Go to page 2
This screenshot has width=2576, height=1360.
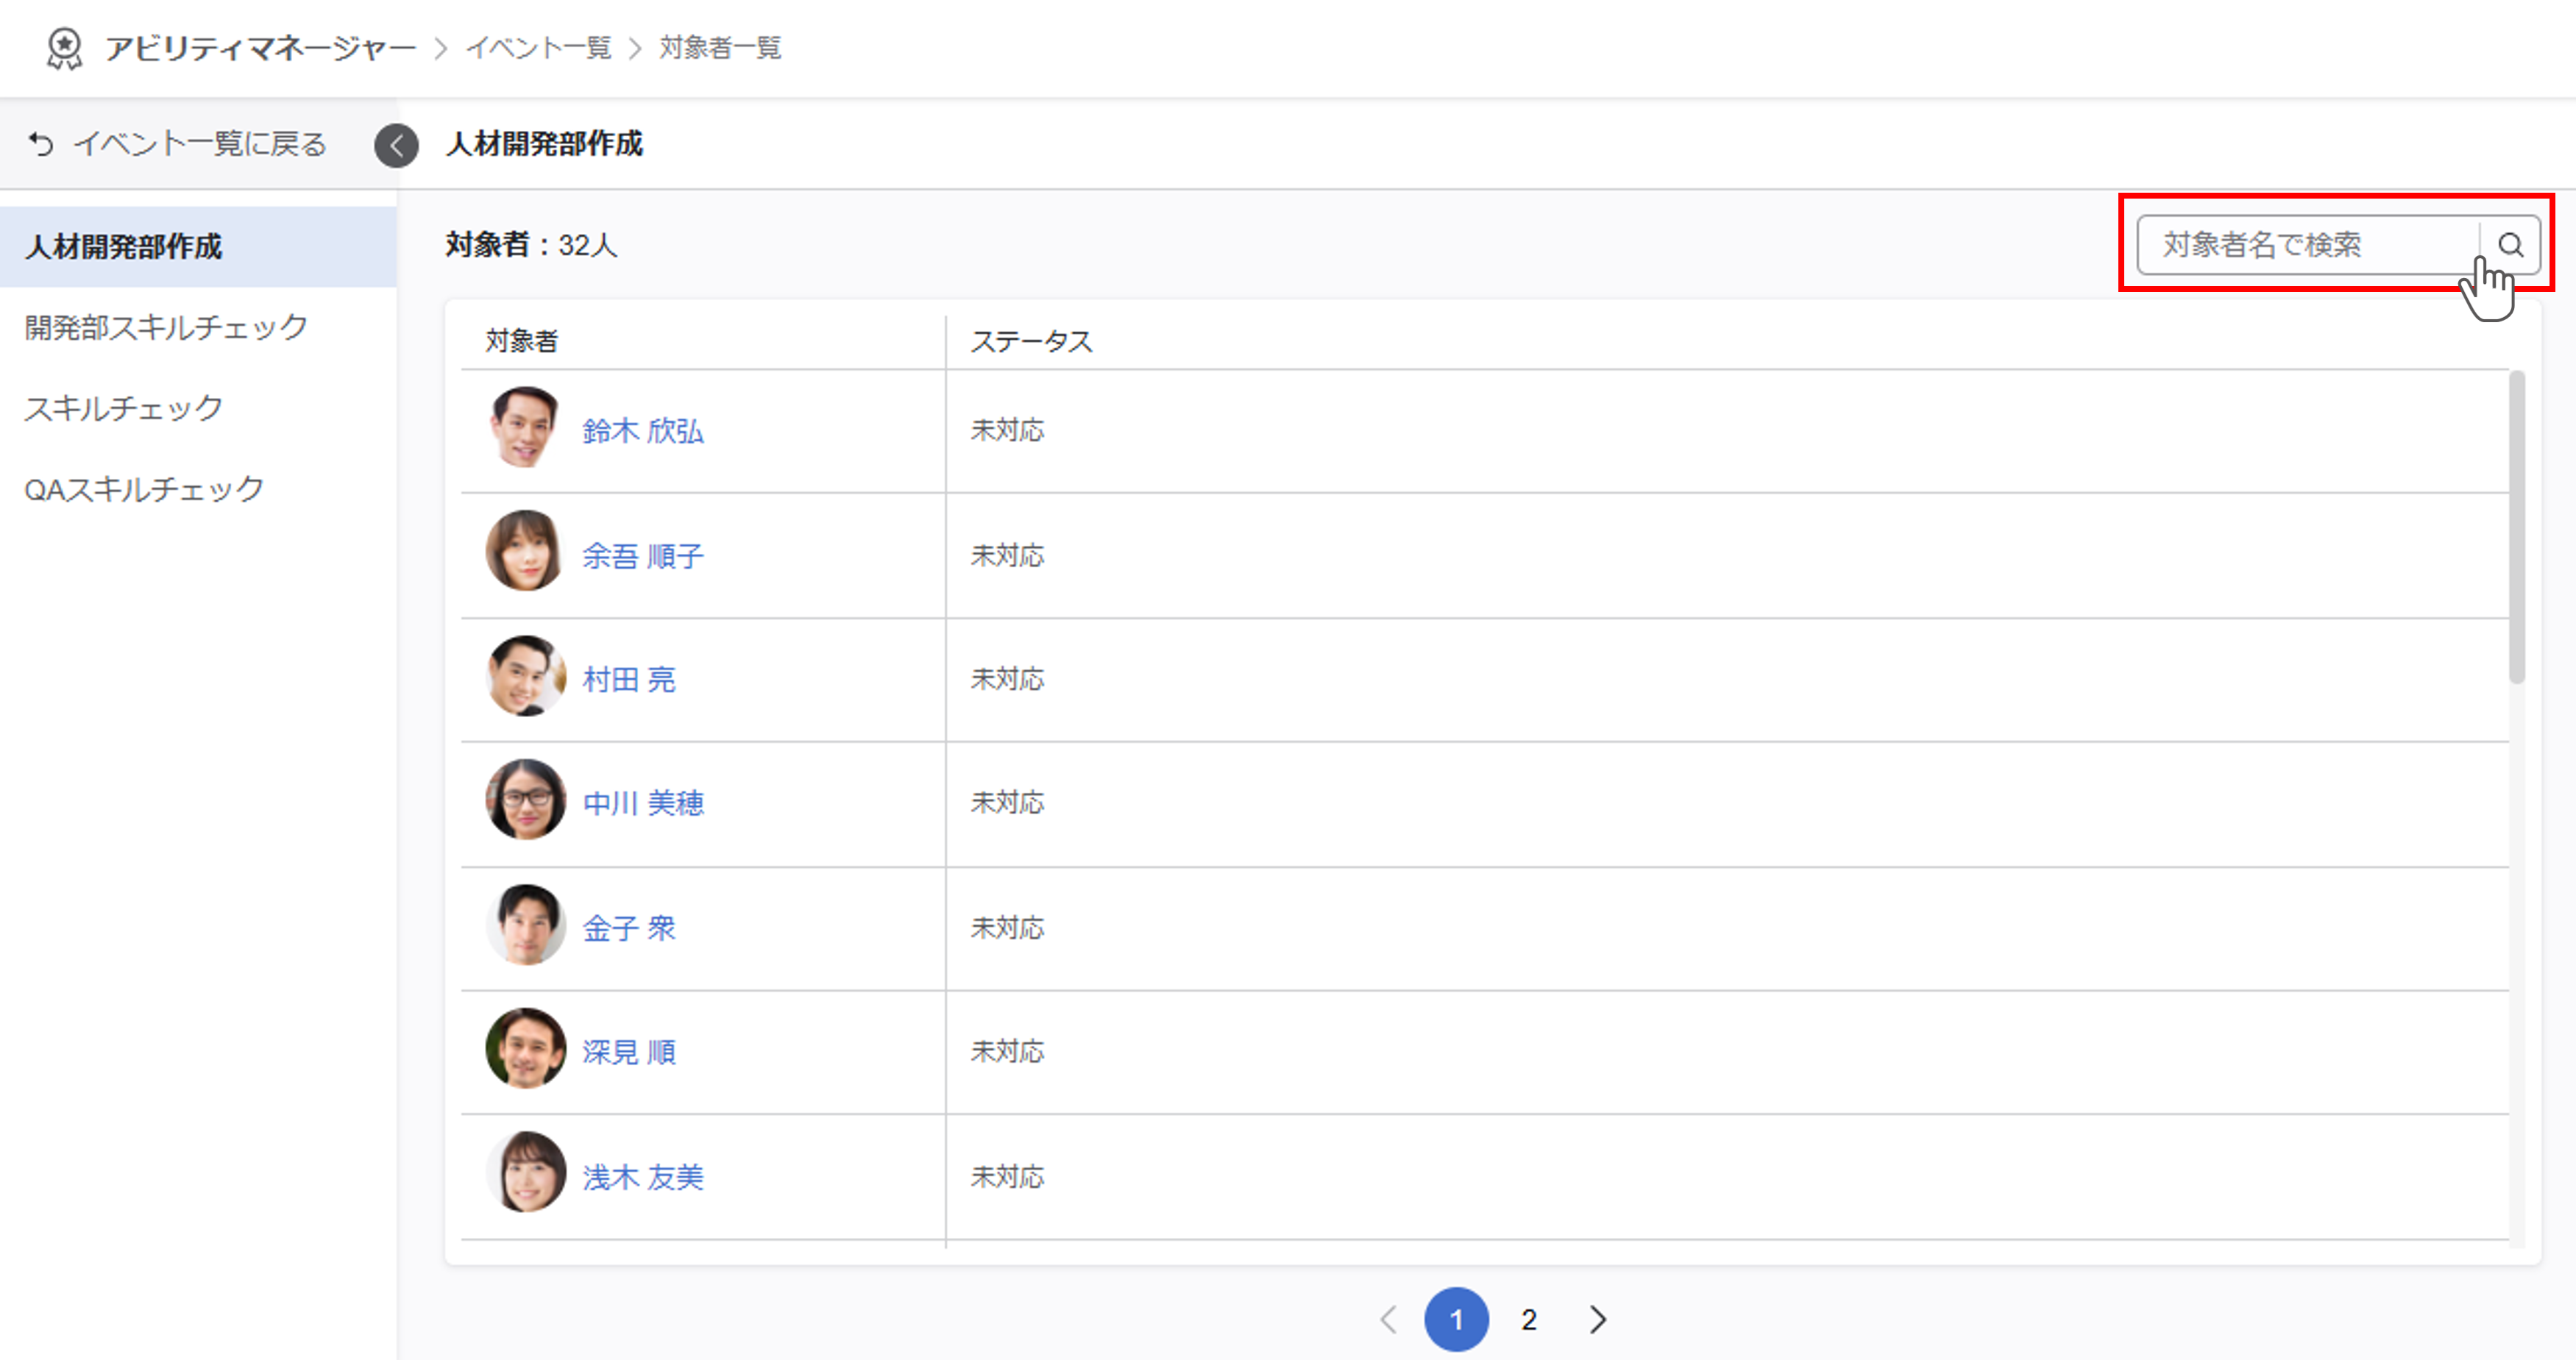tap(1528, 1319)
